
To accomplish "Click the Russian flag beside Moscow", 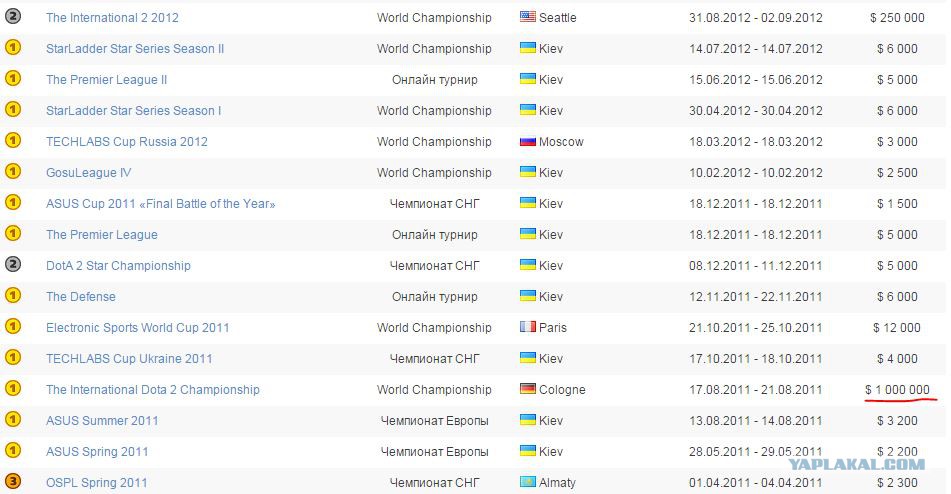I will tap(528, 141).
